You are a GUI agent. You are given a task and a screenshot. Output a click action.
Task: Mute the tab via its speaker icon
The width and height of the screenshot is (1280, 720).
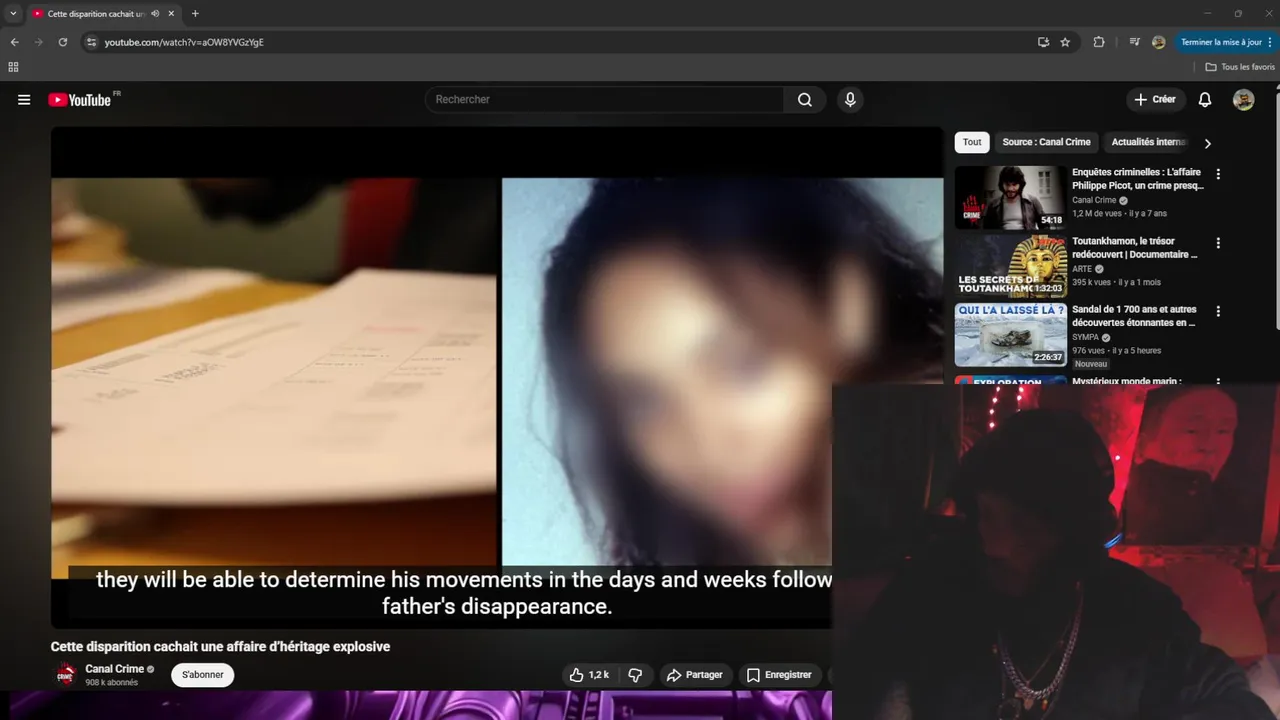pos(155,14)
